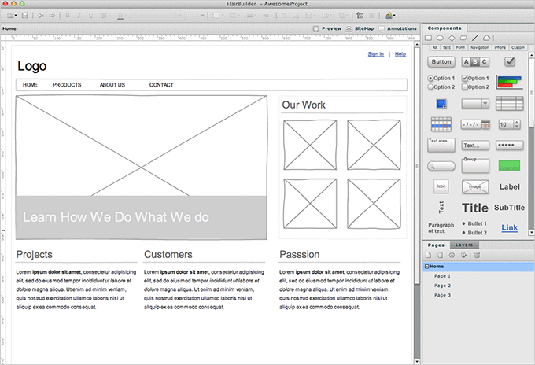
Task: Open the color chart dropdown in toolbar
Action: (x=390, y=16)
